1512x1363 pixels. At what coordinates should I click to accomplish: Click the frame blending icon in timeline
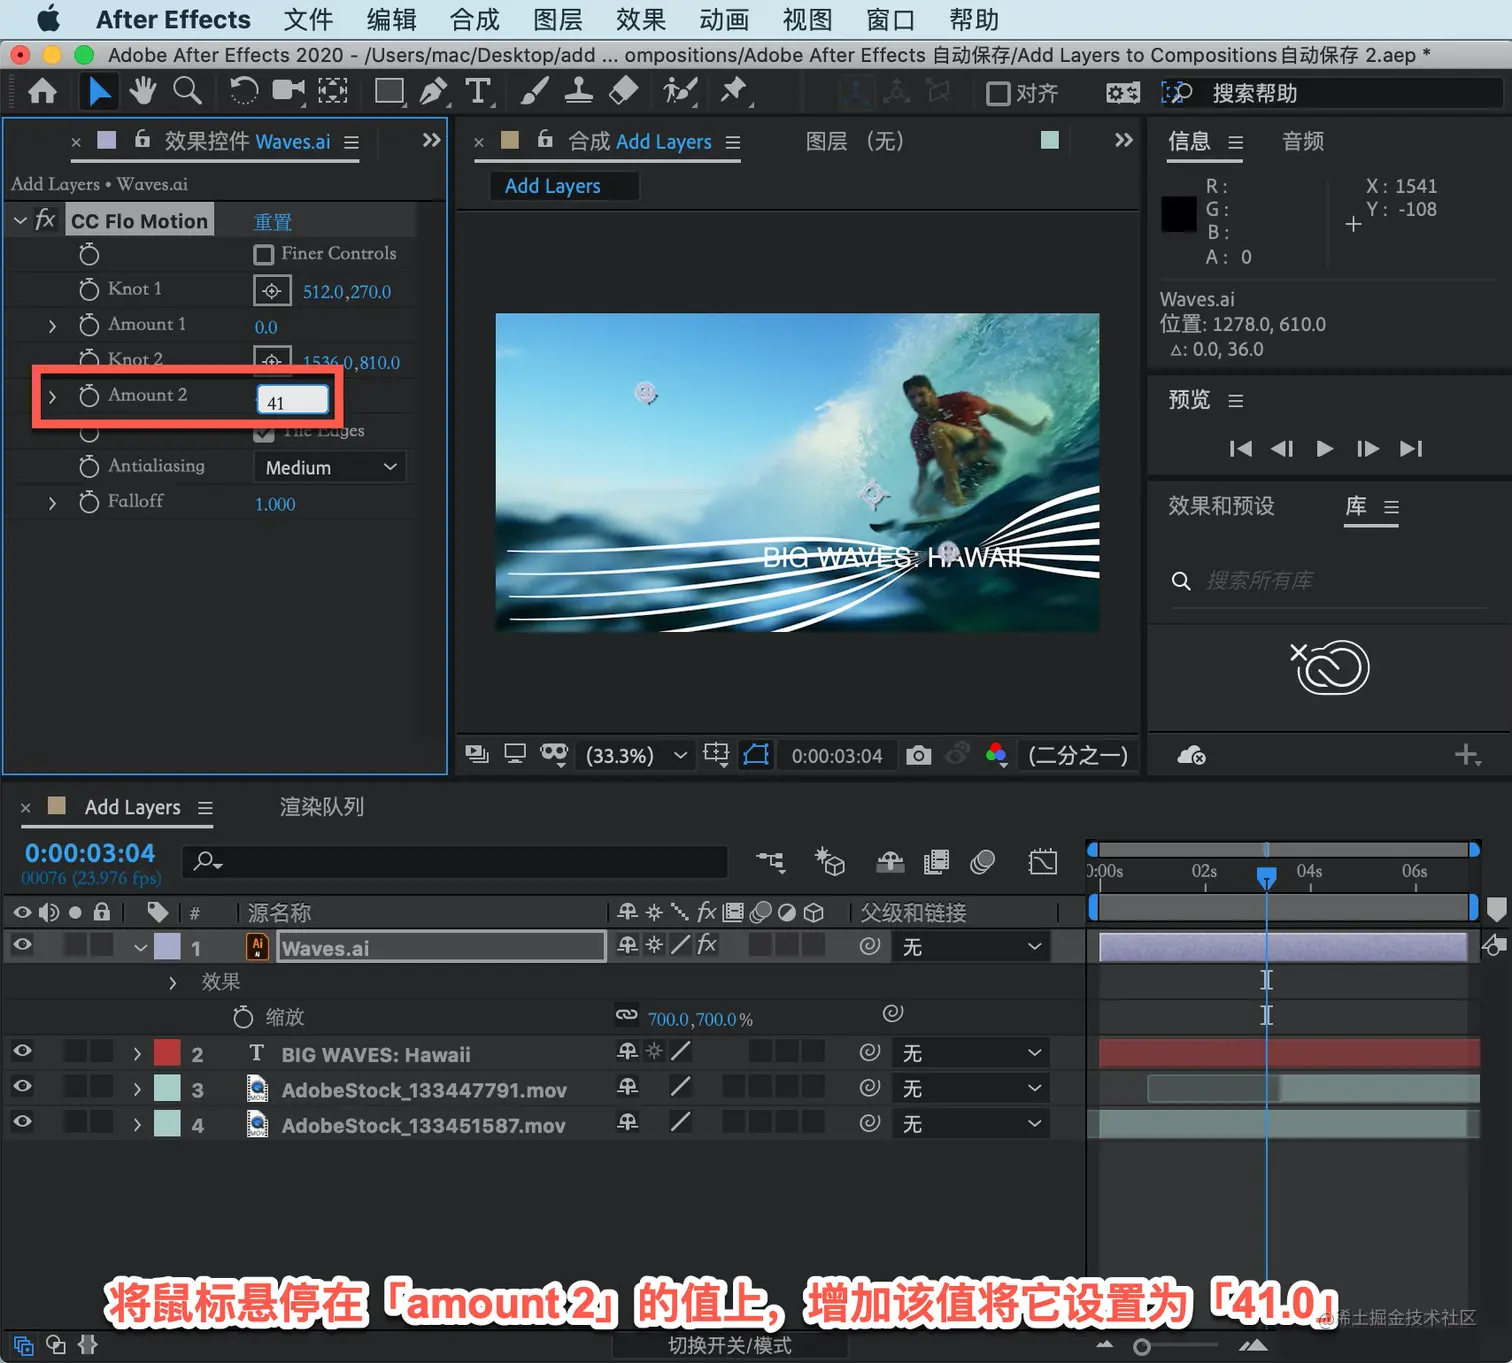tap(936, 861)
